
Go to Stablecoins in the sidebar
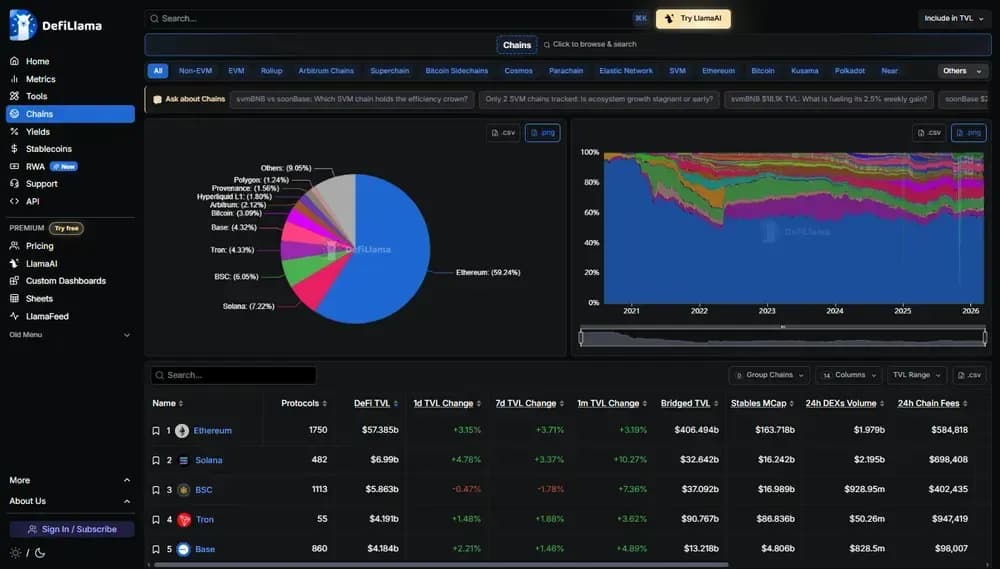48,149
